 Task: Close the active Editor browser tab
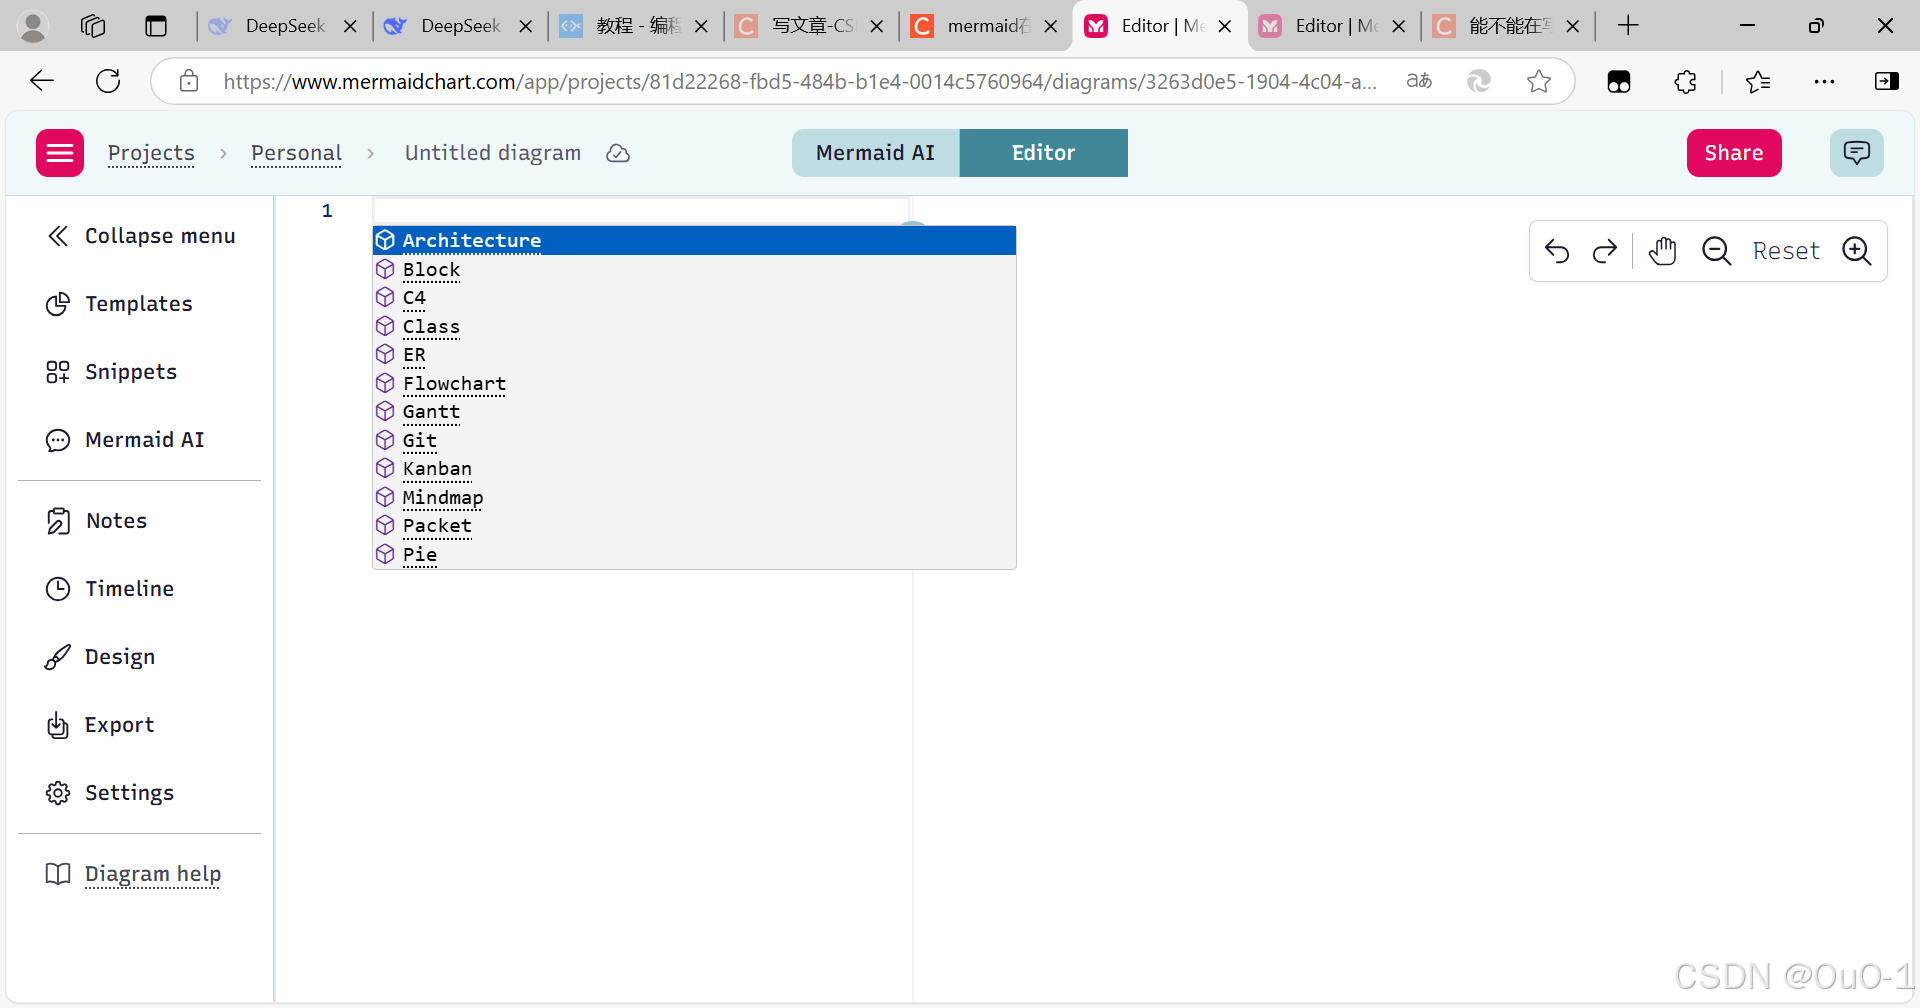(x=1225, y=26)
